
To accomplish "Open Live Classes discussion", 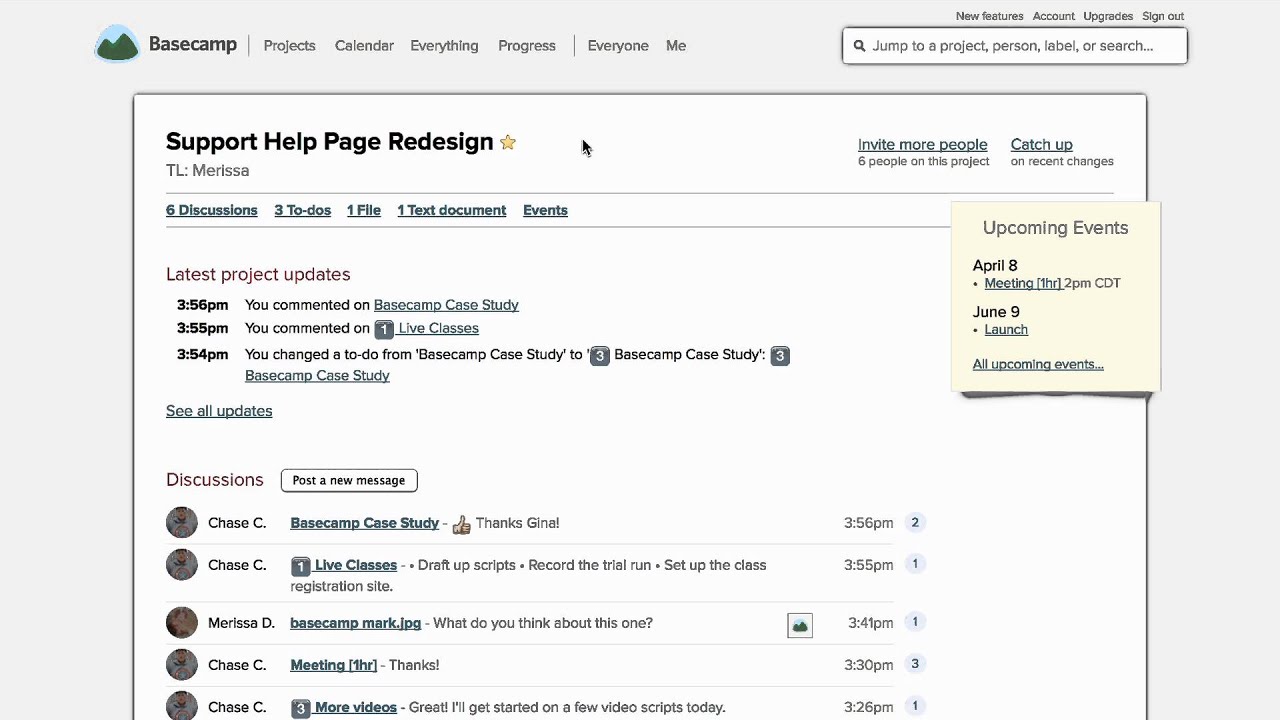I will (356, 565).
